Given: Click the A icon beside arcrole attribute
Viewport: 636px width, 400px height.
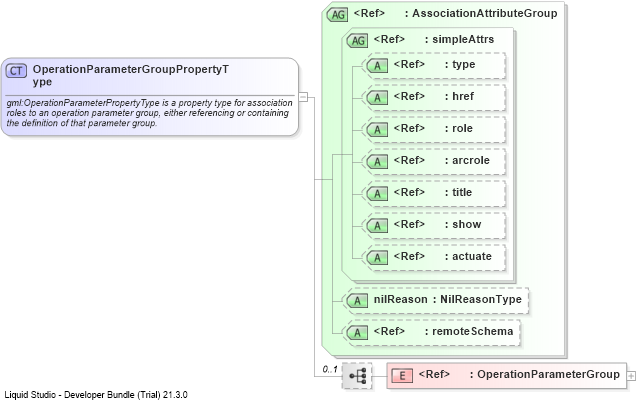Looking at the screenshot, I should pyautogui.click(x=377, y=161).
